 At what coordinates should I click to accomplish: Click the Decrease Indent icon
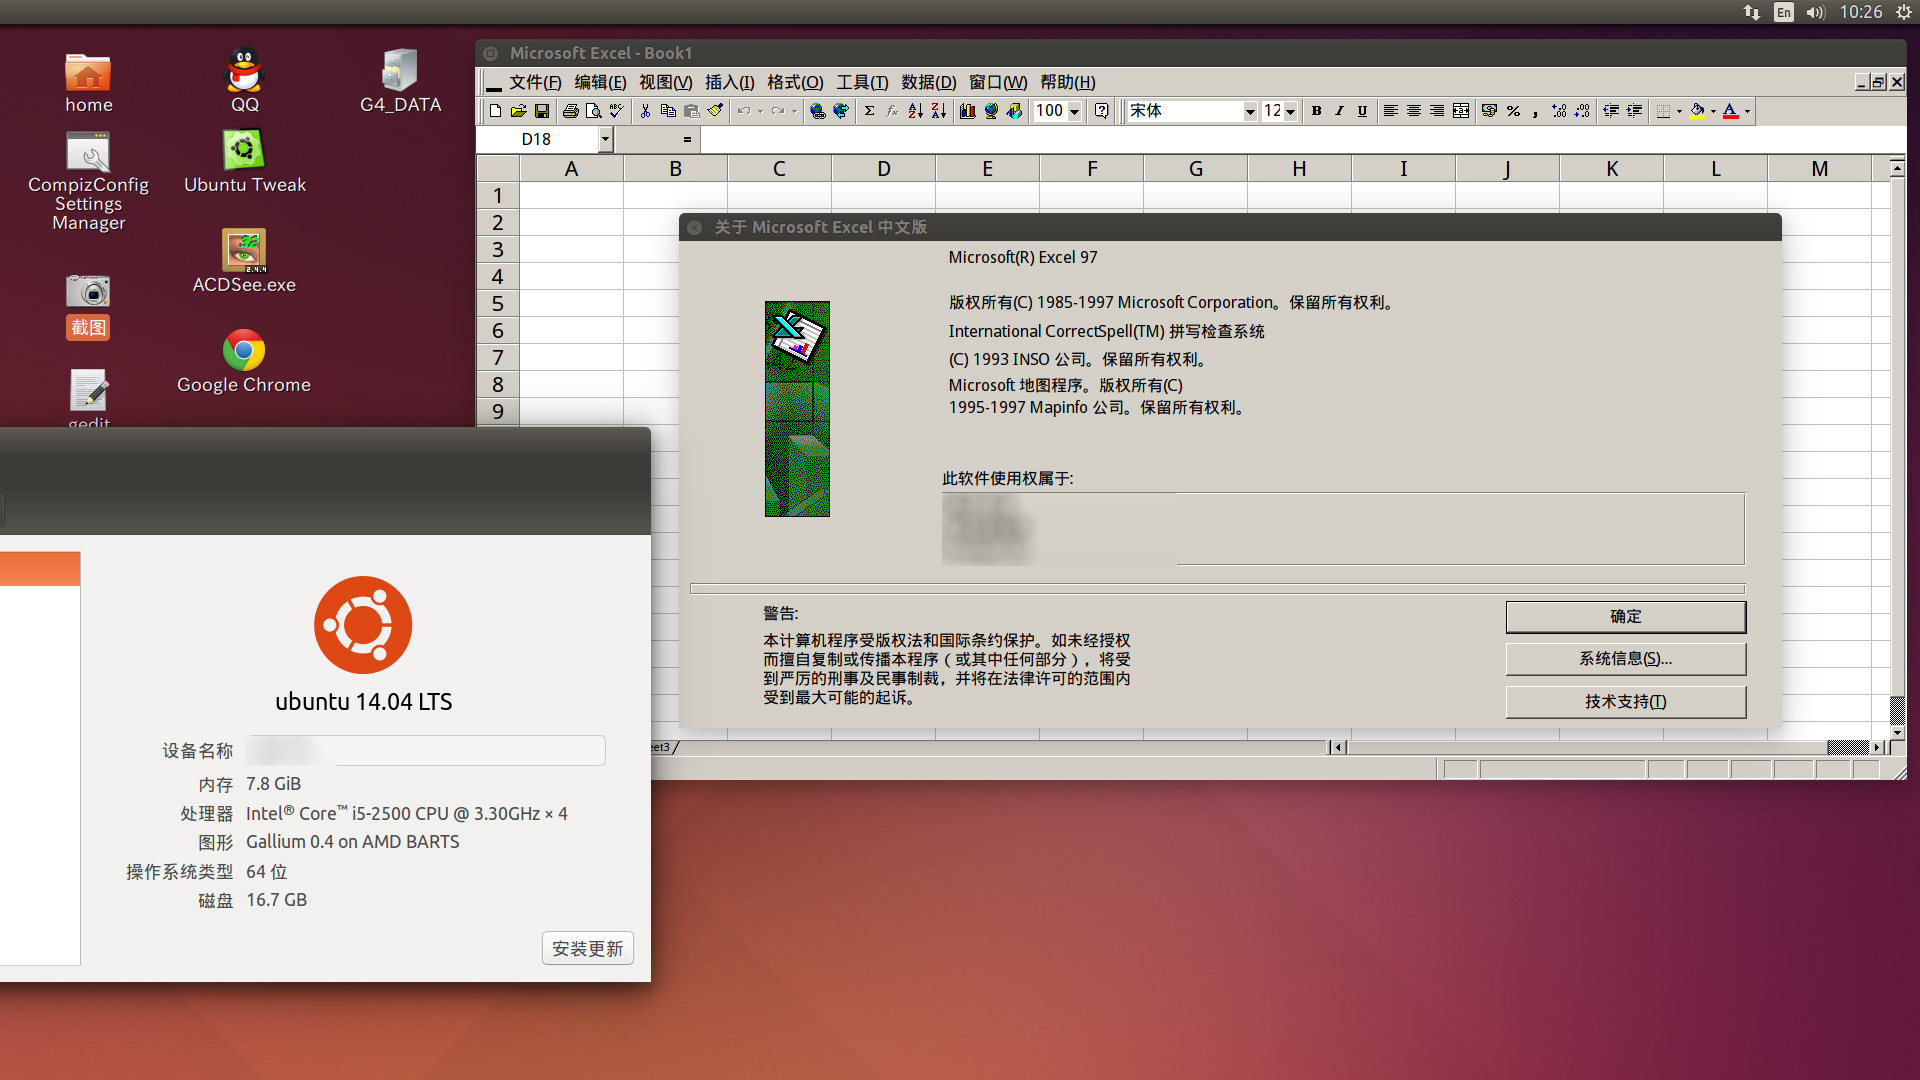(x=1611, y=111)
